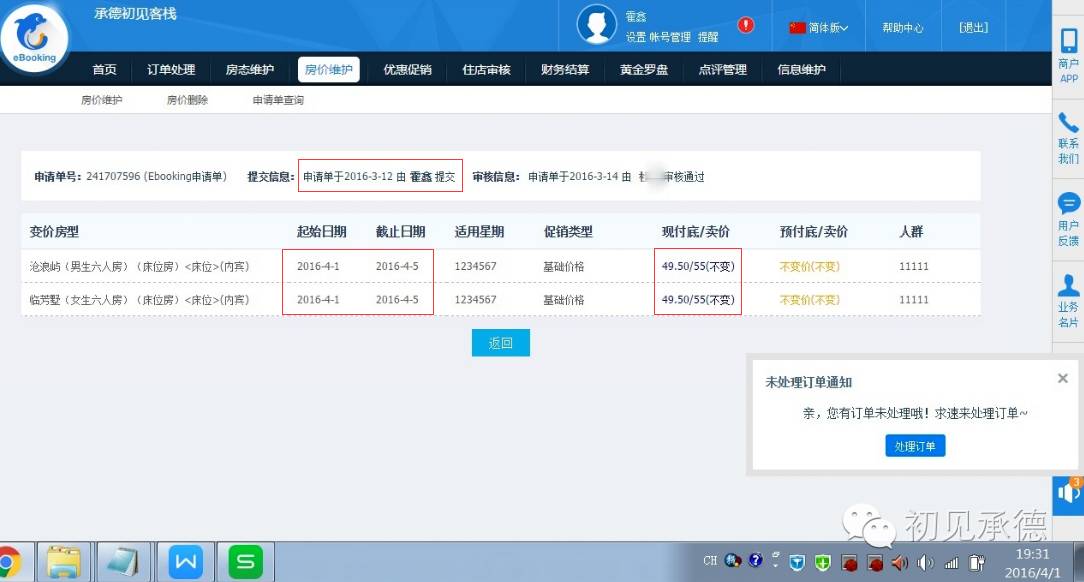The image size is (1084, 582).
Task: Open 设置 link under user name
Action: pyautogui.click(x=635, y=37)
